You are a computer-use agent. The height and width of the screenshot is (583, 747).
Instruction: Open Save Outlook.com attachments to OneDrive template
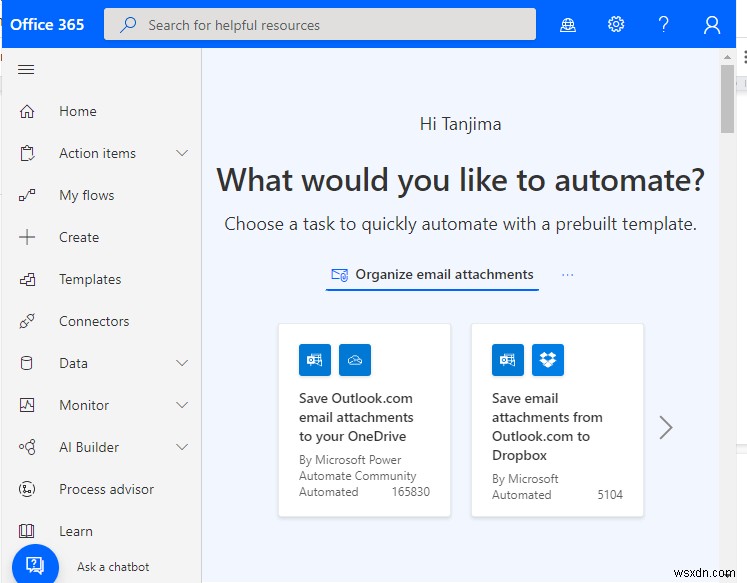click(364, 420)
